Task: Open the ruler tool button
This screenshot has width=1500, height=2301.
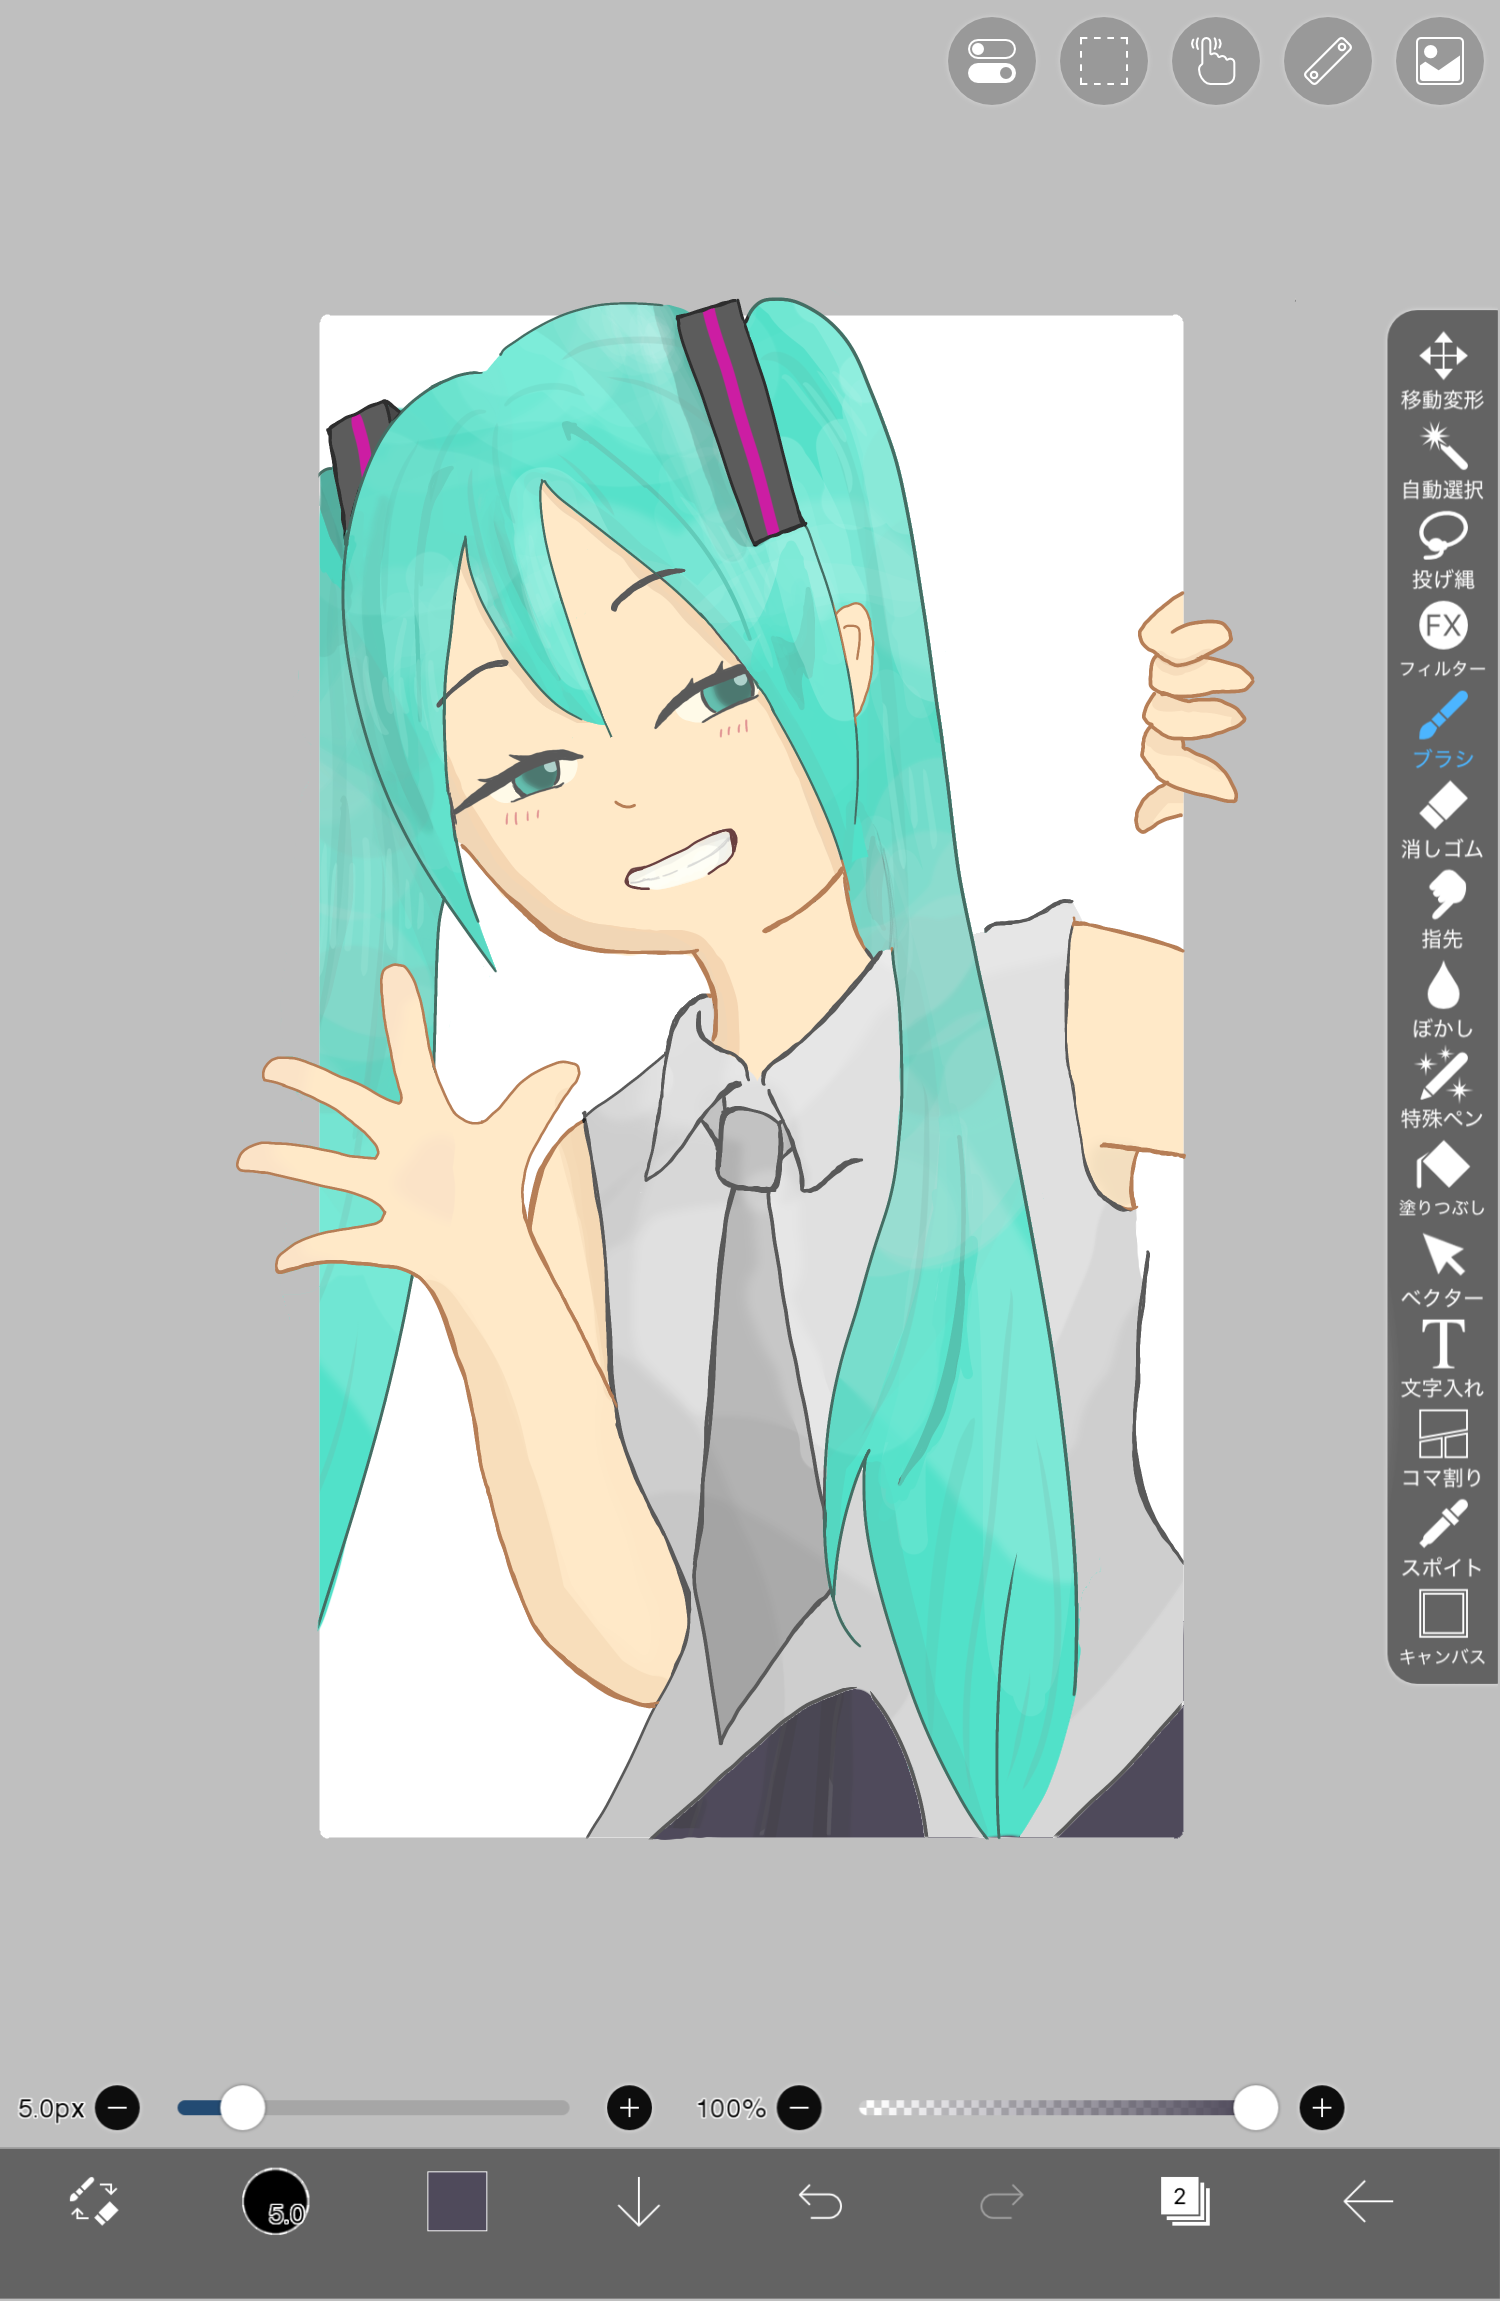Action: click(x=1328, y=61)
